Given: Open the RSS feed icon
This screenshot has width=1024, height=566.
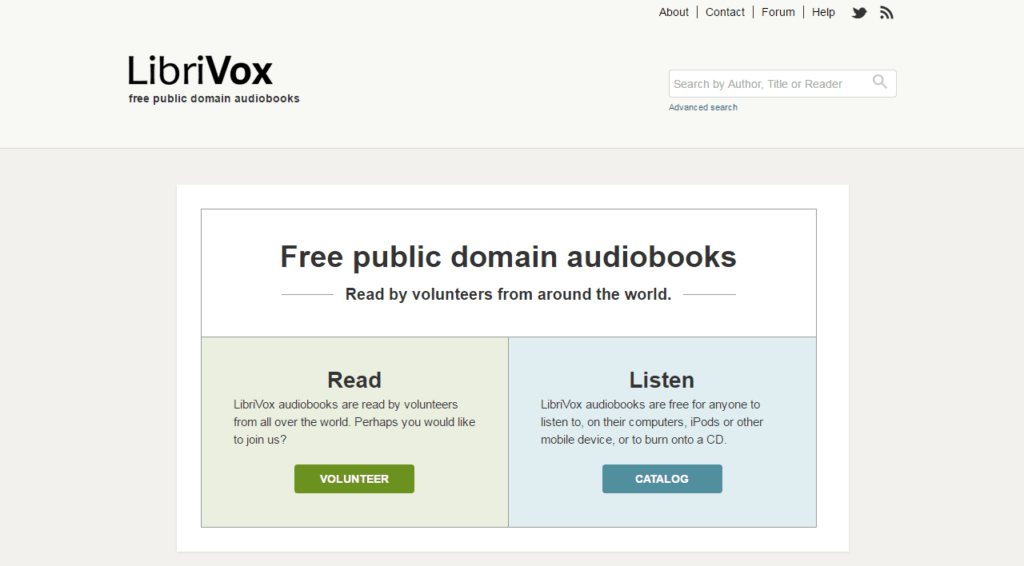Looking at the screenshot, I should [886, 12].
